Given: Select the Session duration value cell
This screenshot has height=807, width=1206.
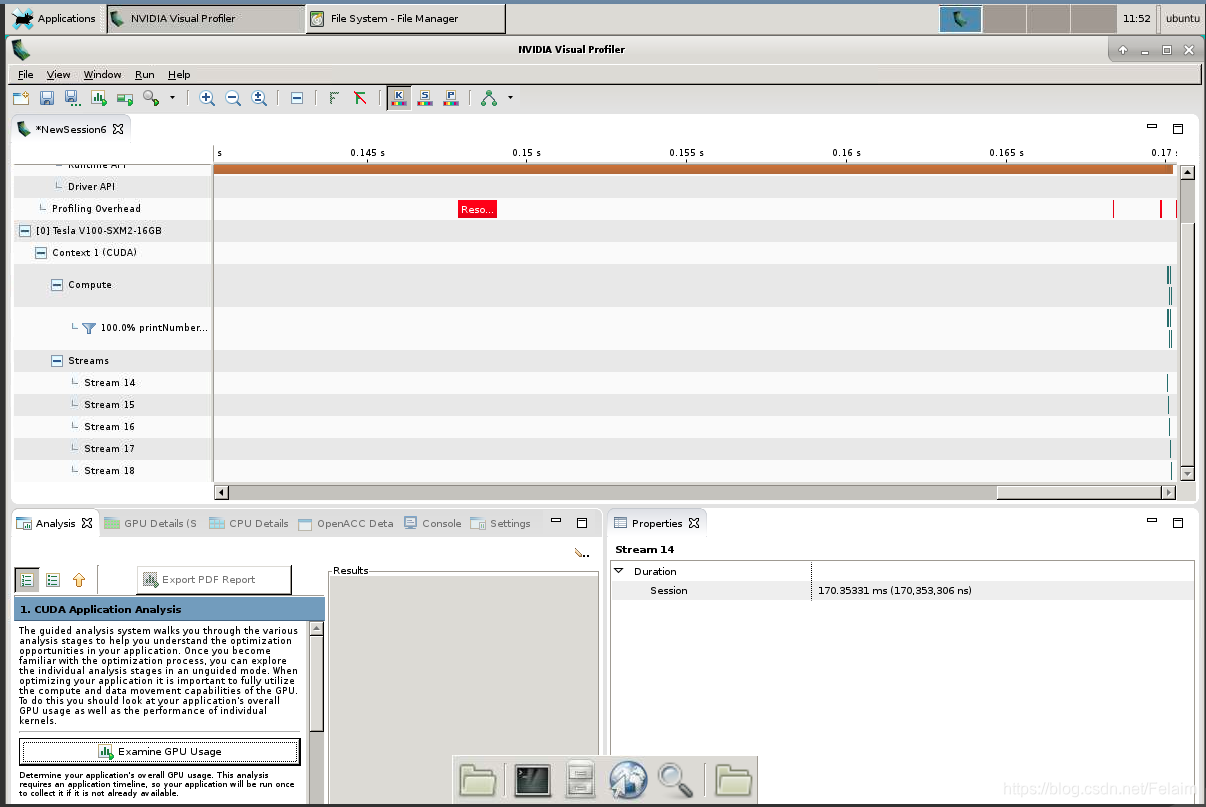Looking at the screenshot, I should pos(1002,591).
